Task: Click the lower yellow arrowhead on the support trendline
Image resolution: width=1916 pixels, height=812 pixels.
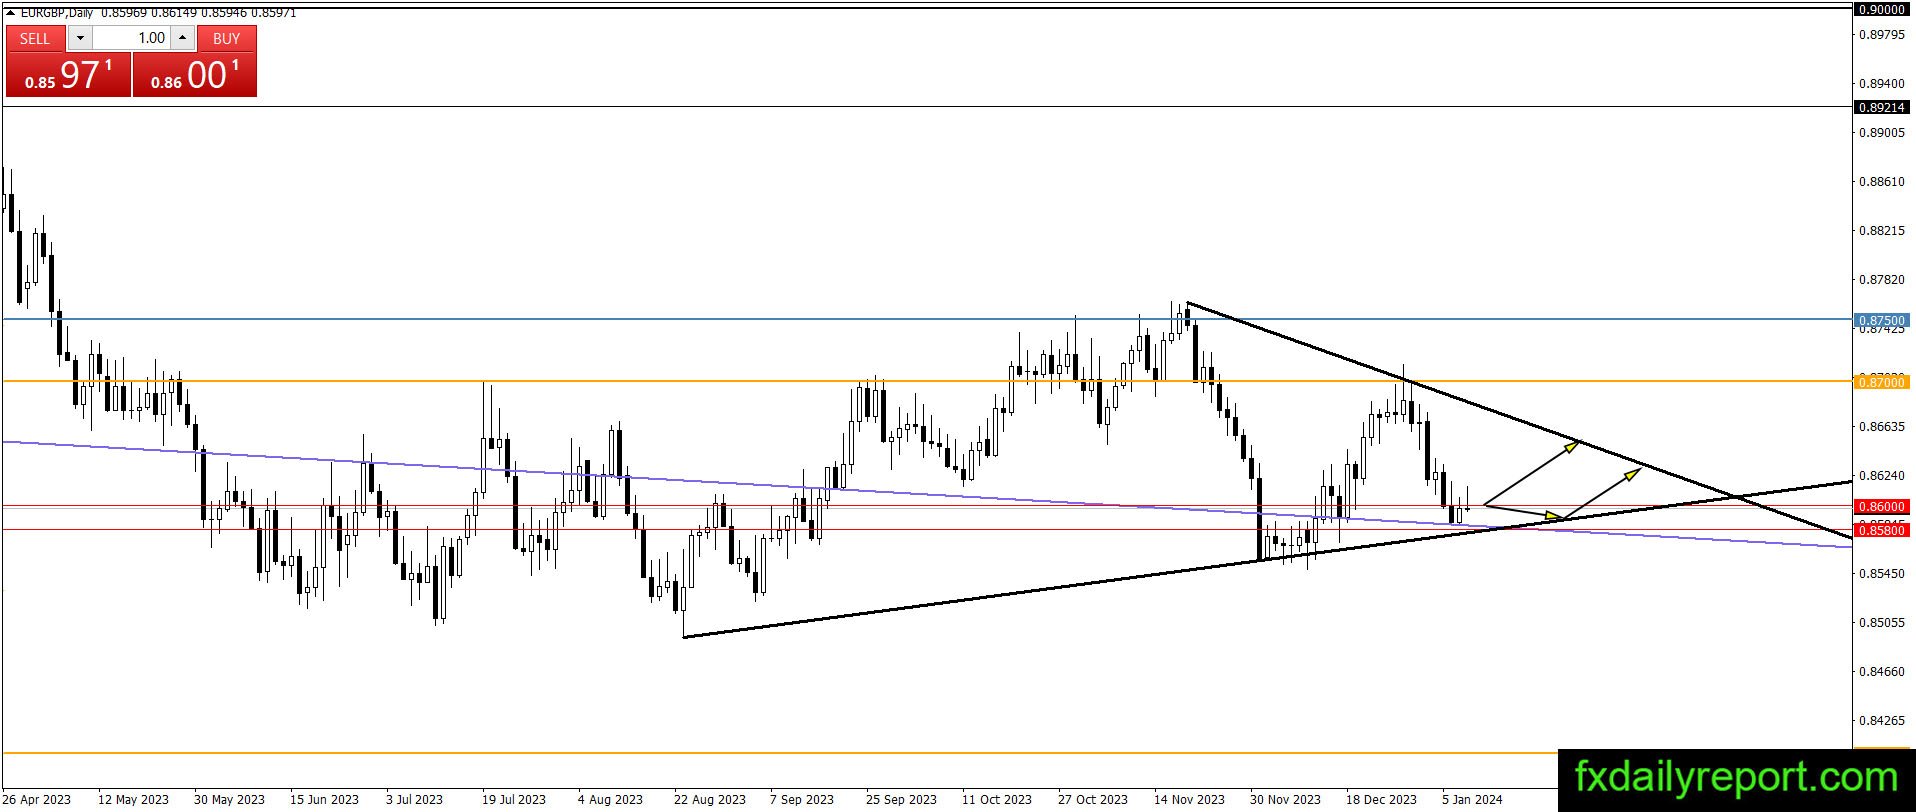Action: (x=1554, y=516)
